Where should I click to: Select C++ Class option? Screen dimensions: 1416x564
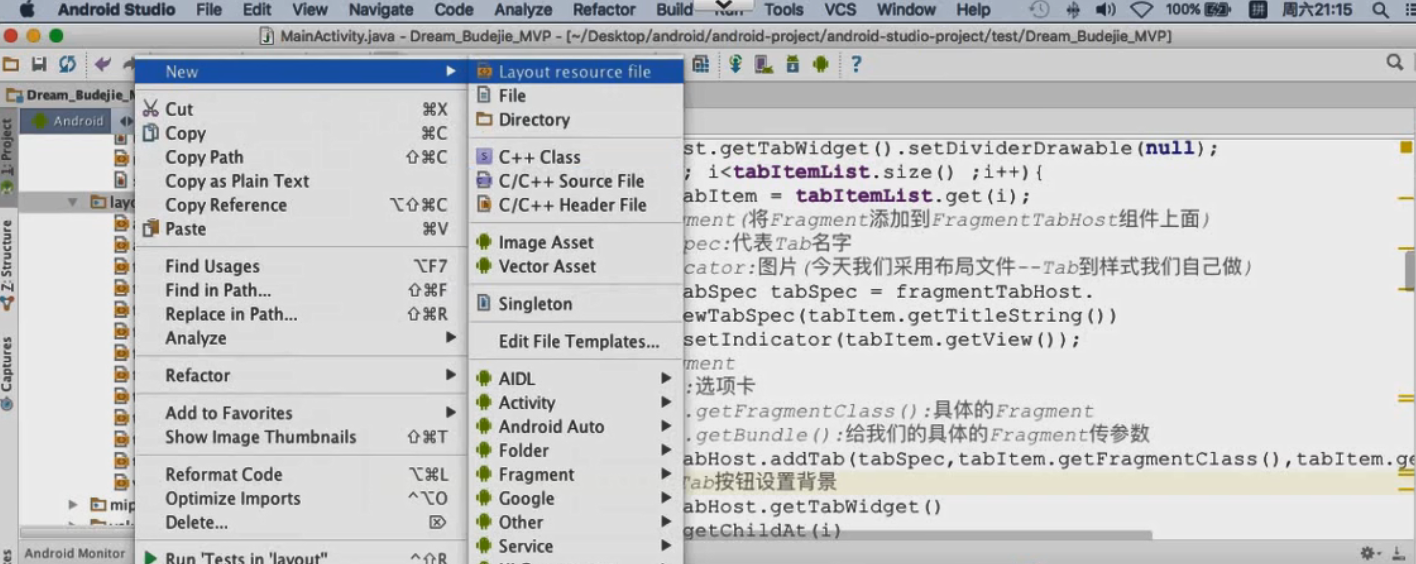[x=576, y=157]
